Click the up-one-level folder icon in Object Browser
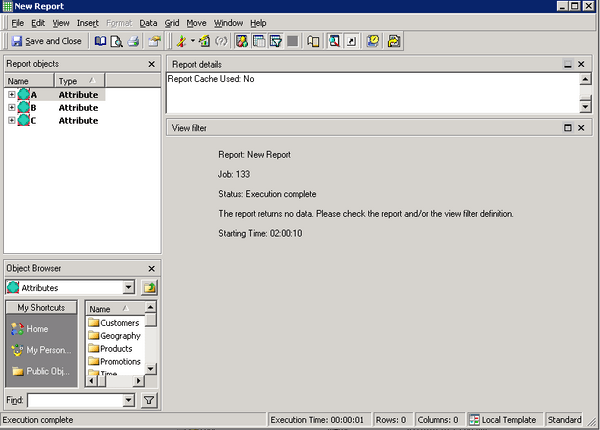Viewport: 600px width, 430px height. (150, 287)
